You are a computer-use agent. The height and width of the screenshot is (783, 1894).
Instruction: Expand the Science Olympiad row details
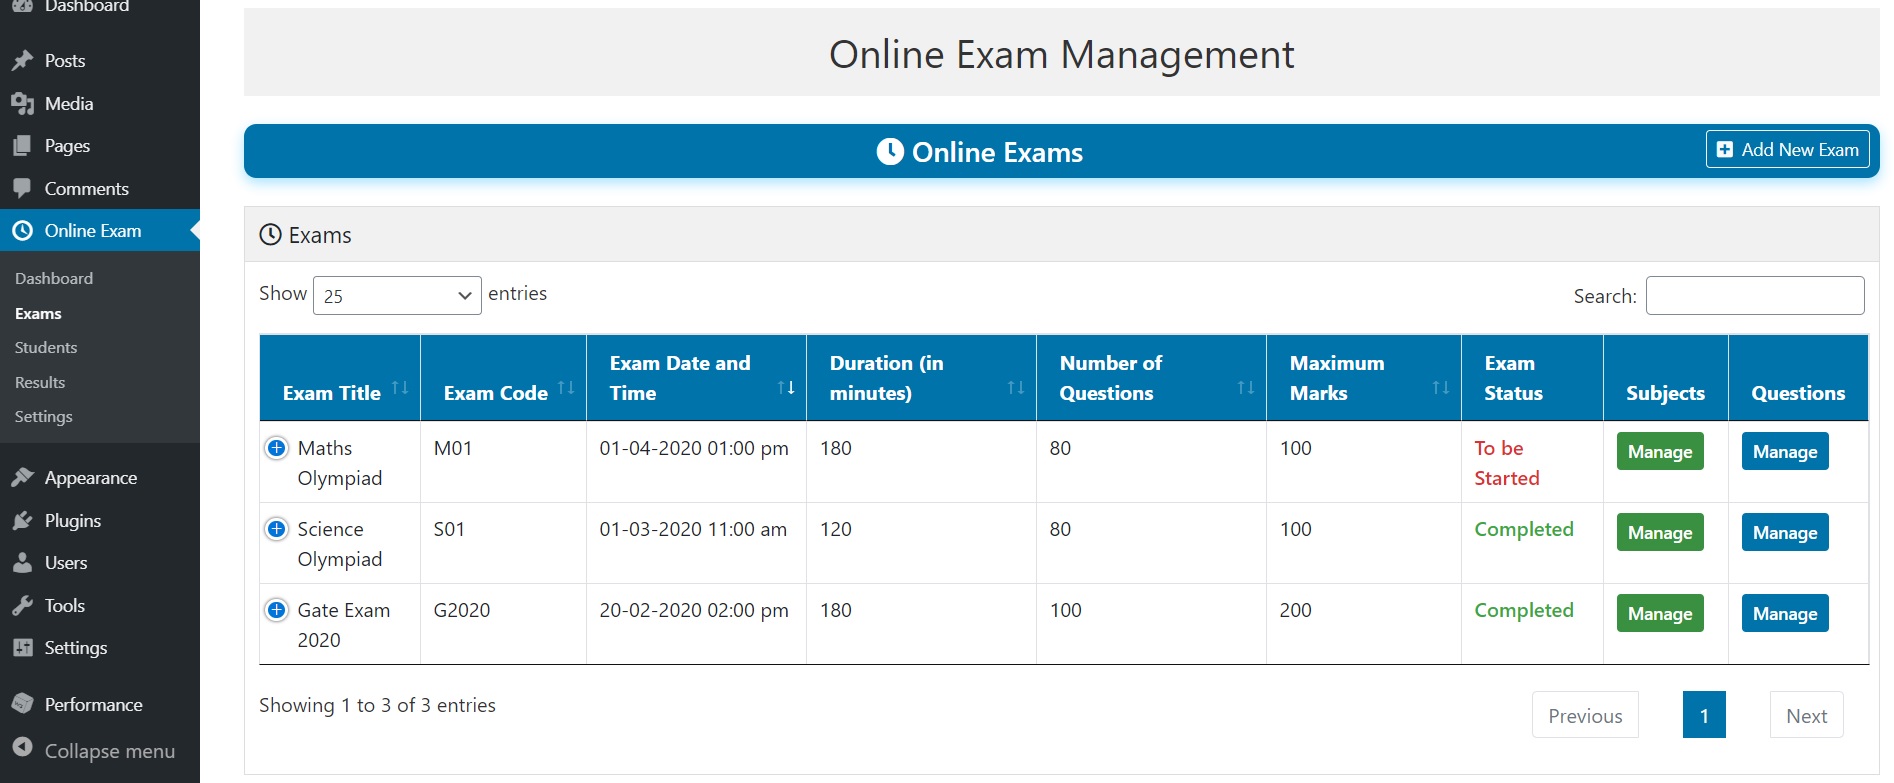pyautogui.click(x=277, y=529)
